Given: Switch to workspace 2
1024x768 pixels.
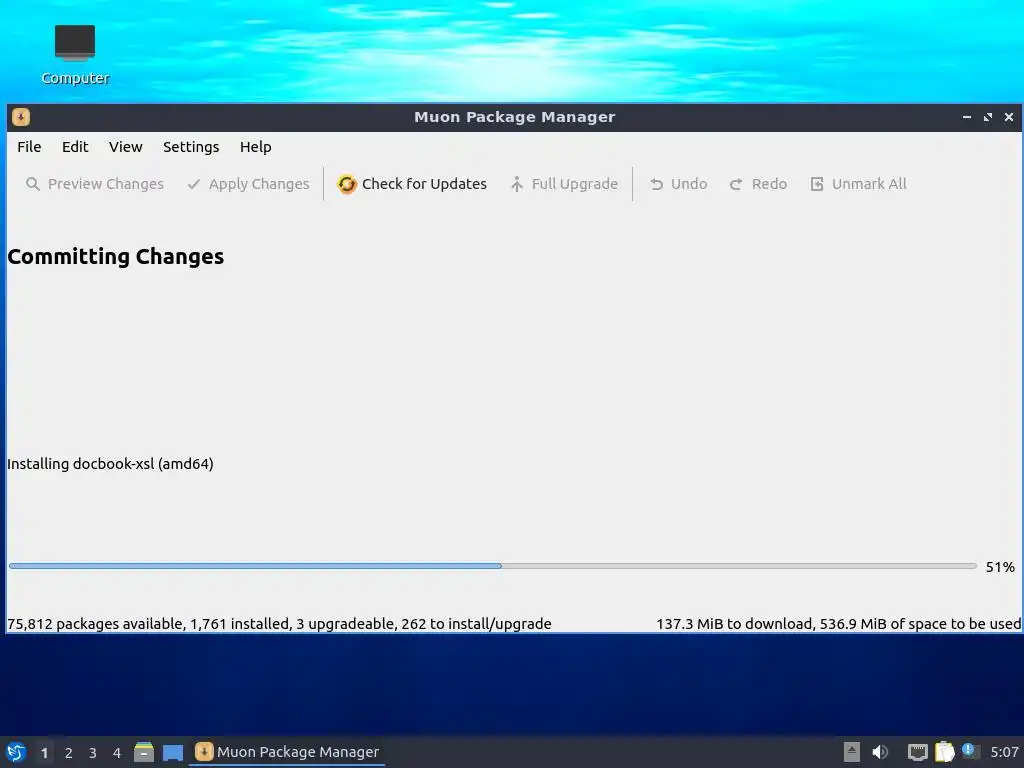Looking at the screenshot, I should tap(69, 753).
